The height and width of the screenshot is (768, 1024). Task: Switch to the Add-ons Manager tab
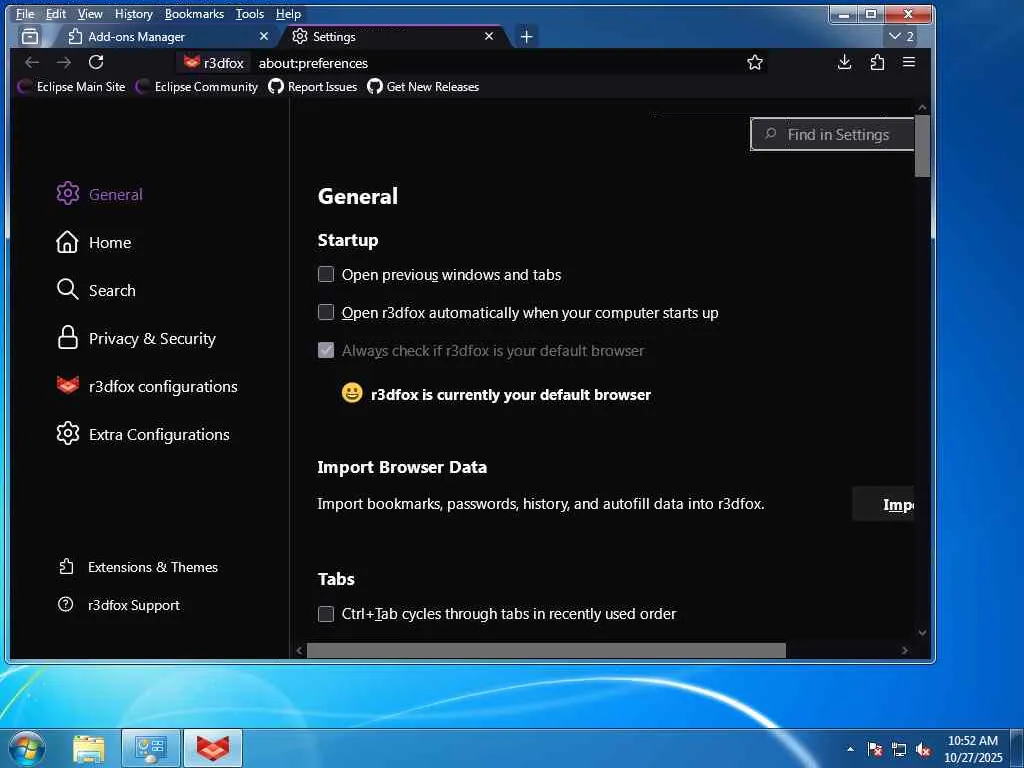pos(167,37)
